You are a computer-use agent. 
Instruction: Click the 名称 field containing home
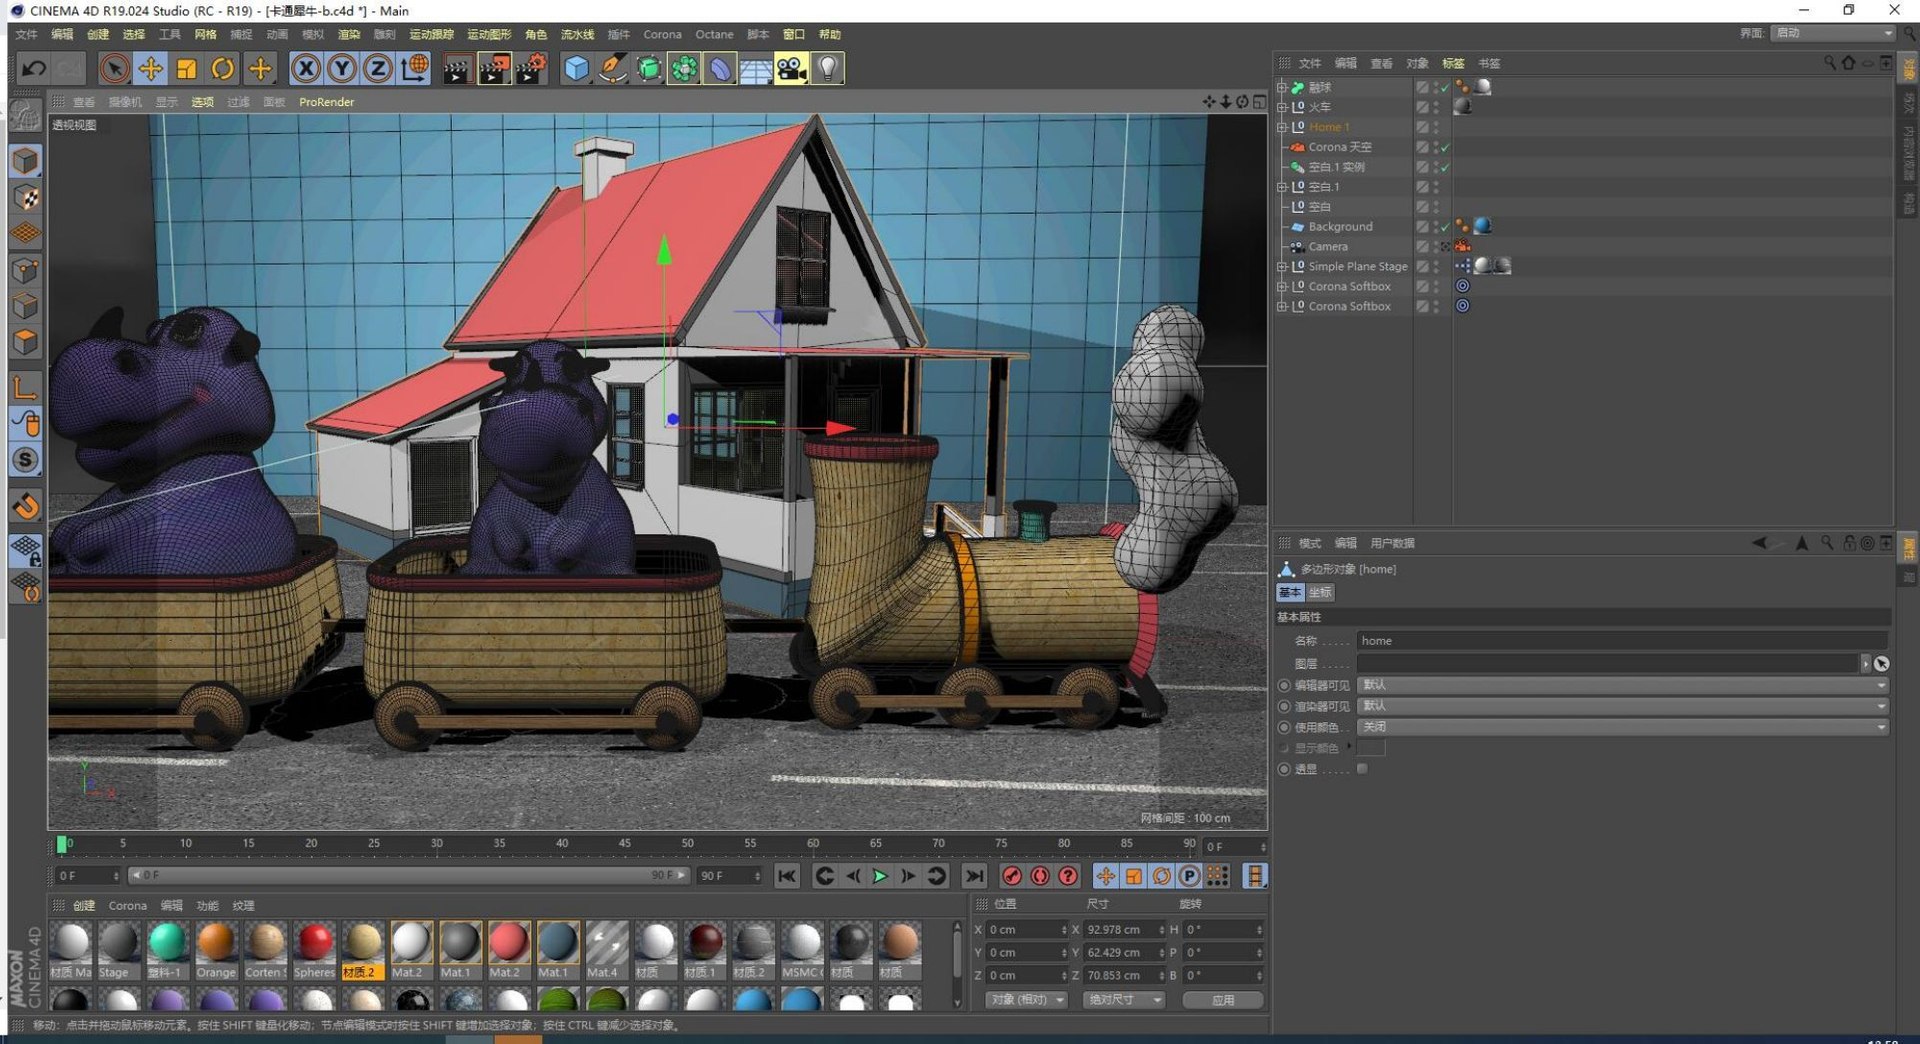pos(1622,641)
